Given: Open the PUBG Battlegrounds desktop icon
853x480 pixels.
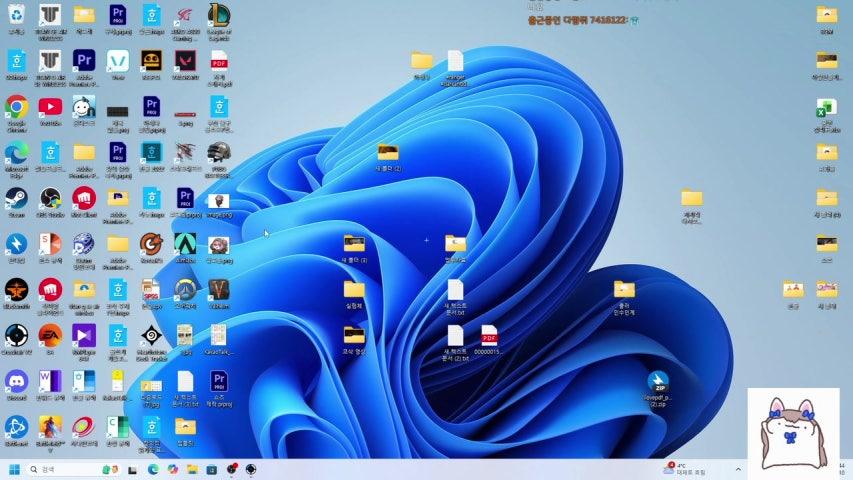Looking at the screenshot, I should pyautogui.click(x=219, y=153).
